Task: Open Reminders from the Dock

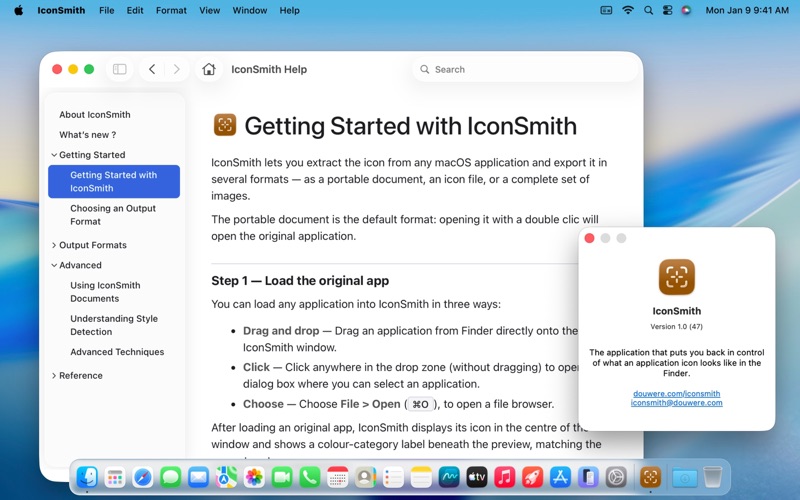Action: click(393, 478)
